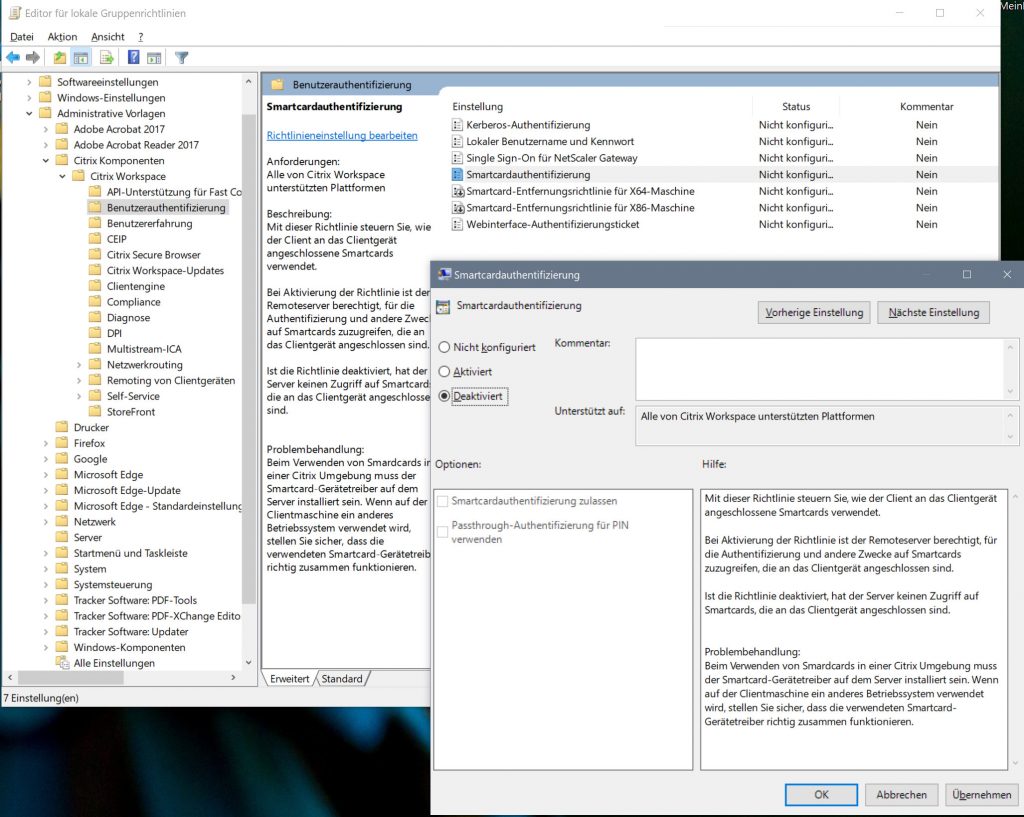This screenshot has height=817, width=1024.
Task: Click the export list toolbar icon
Action: pos(106,57)
